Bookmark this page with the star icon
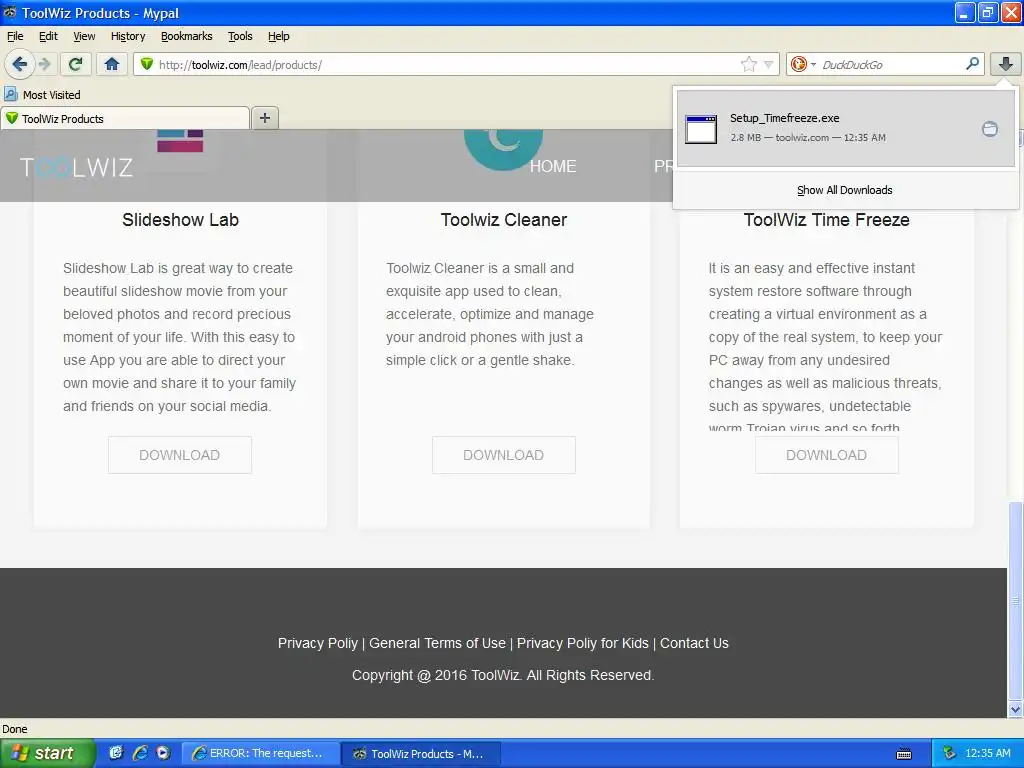This screenshot has height=768, width=1024. click(x=748, y=64)
